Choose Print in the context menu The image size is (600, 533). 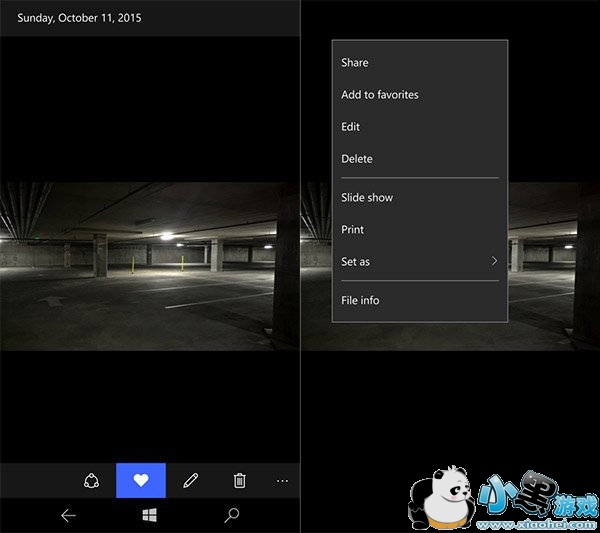pos(420,230)
